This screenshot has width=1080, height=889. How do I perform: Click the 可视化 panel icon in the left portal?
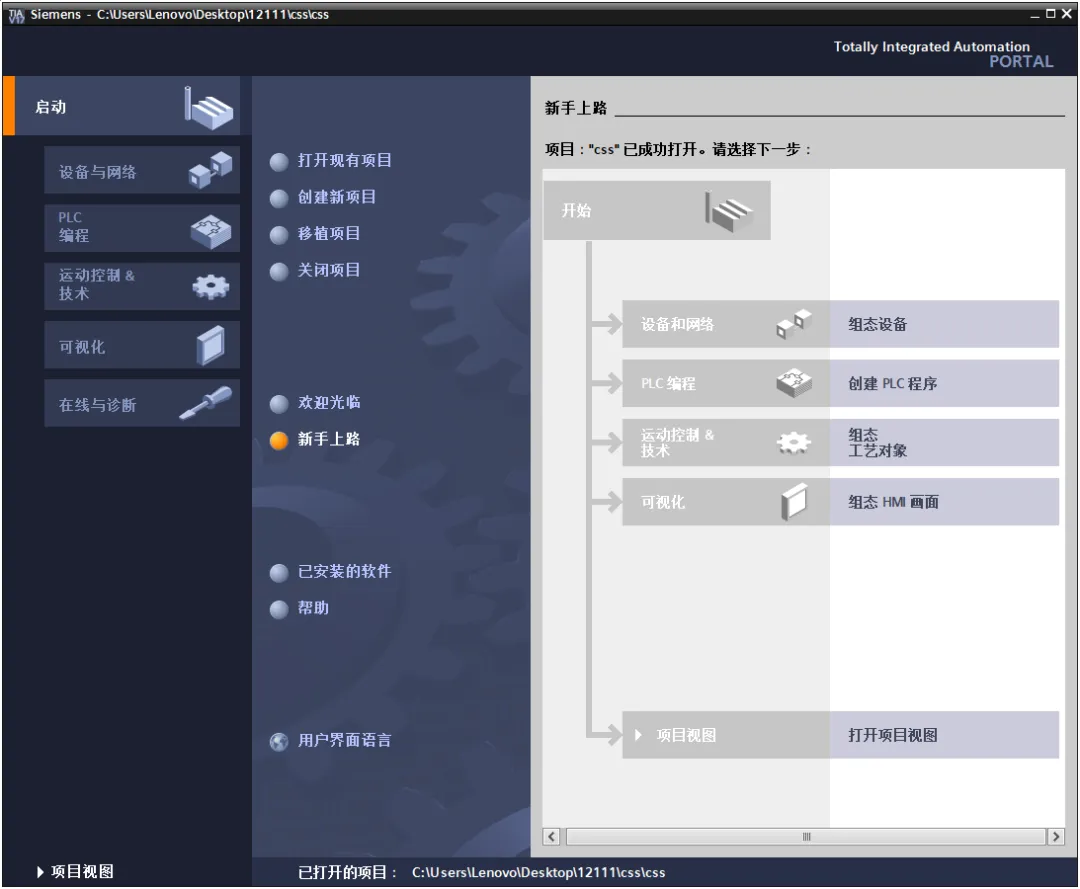(x=211, y=346)
